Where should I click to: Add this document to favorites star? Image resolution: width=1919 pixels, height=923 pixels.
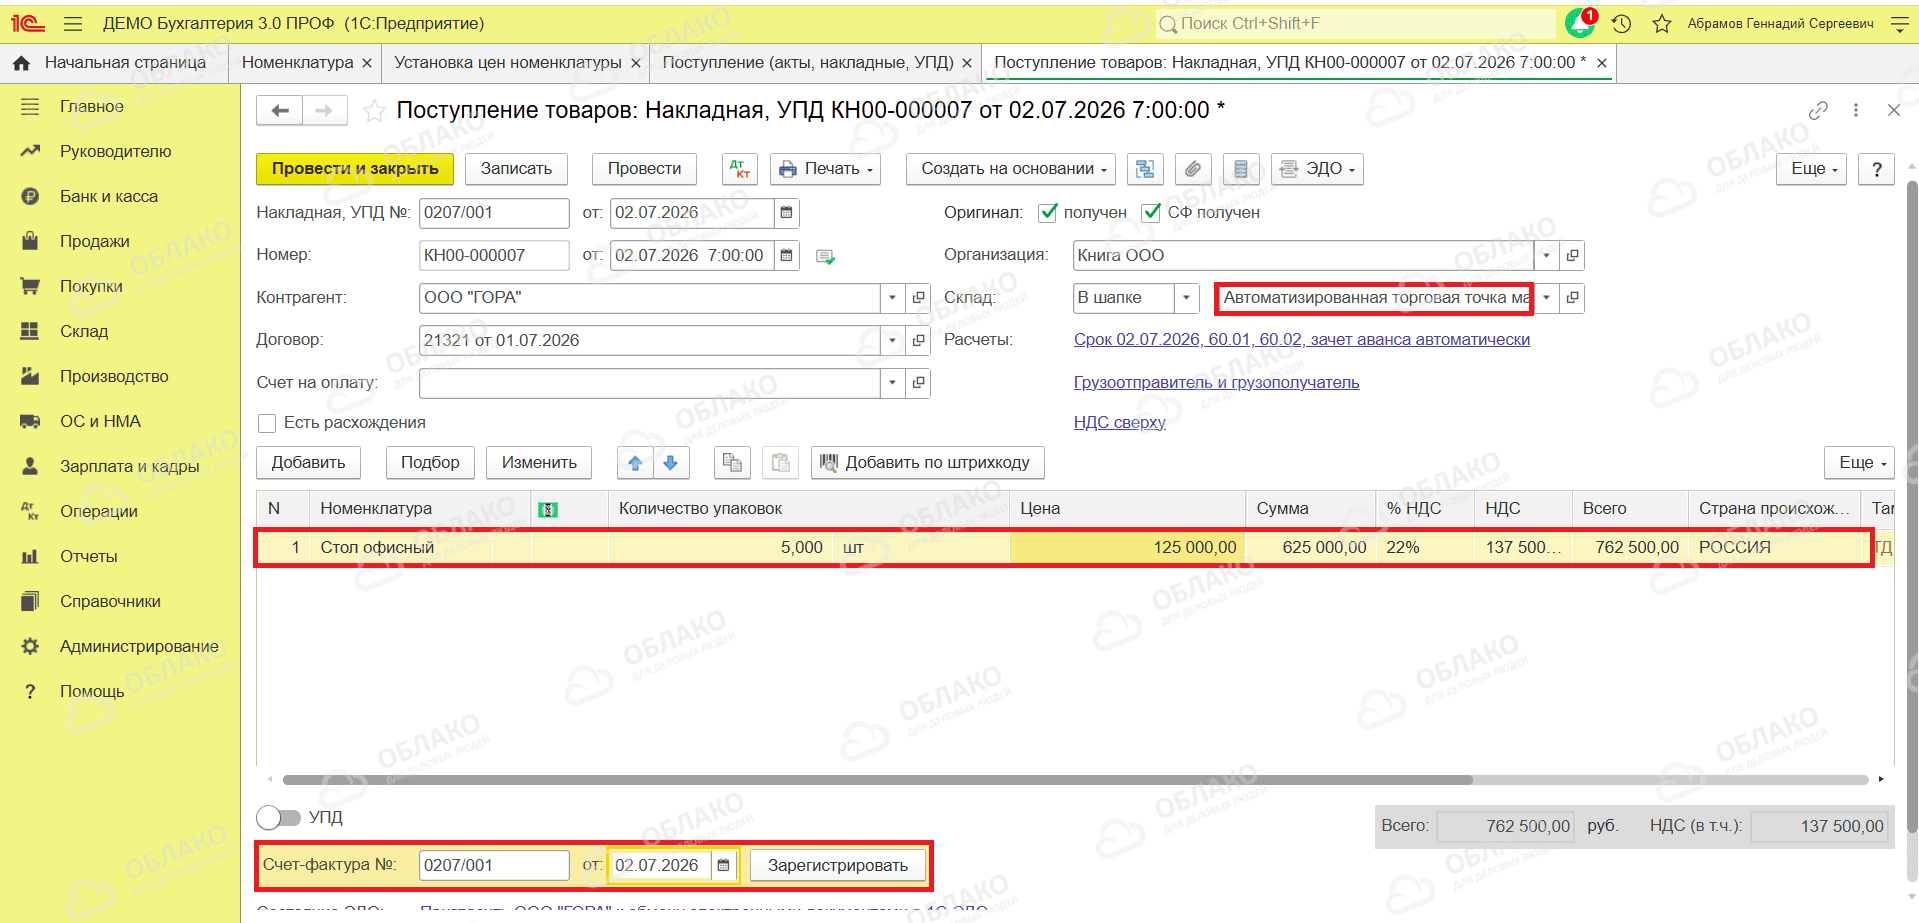point(374,110)
